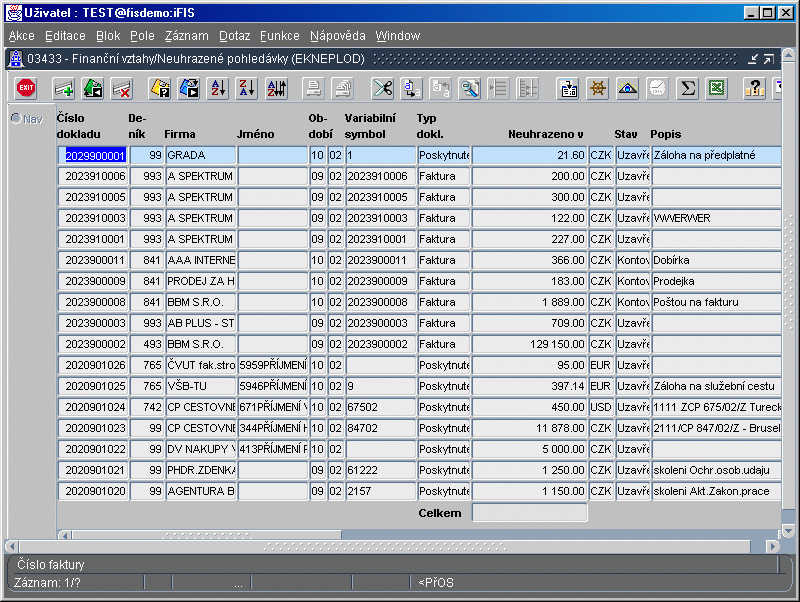Click the insert new record icon

coord(64,88)
